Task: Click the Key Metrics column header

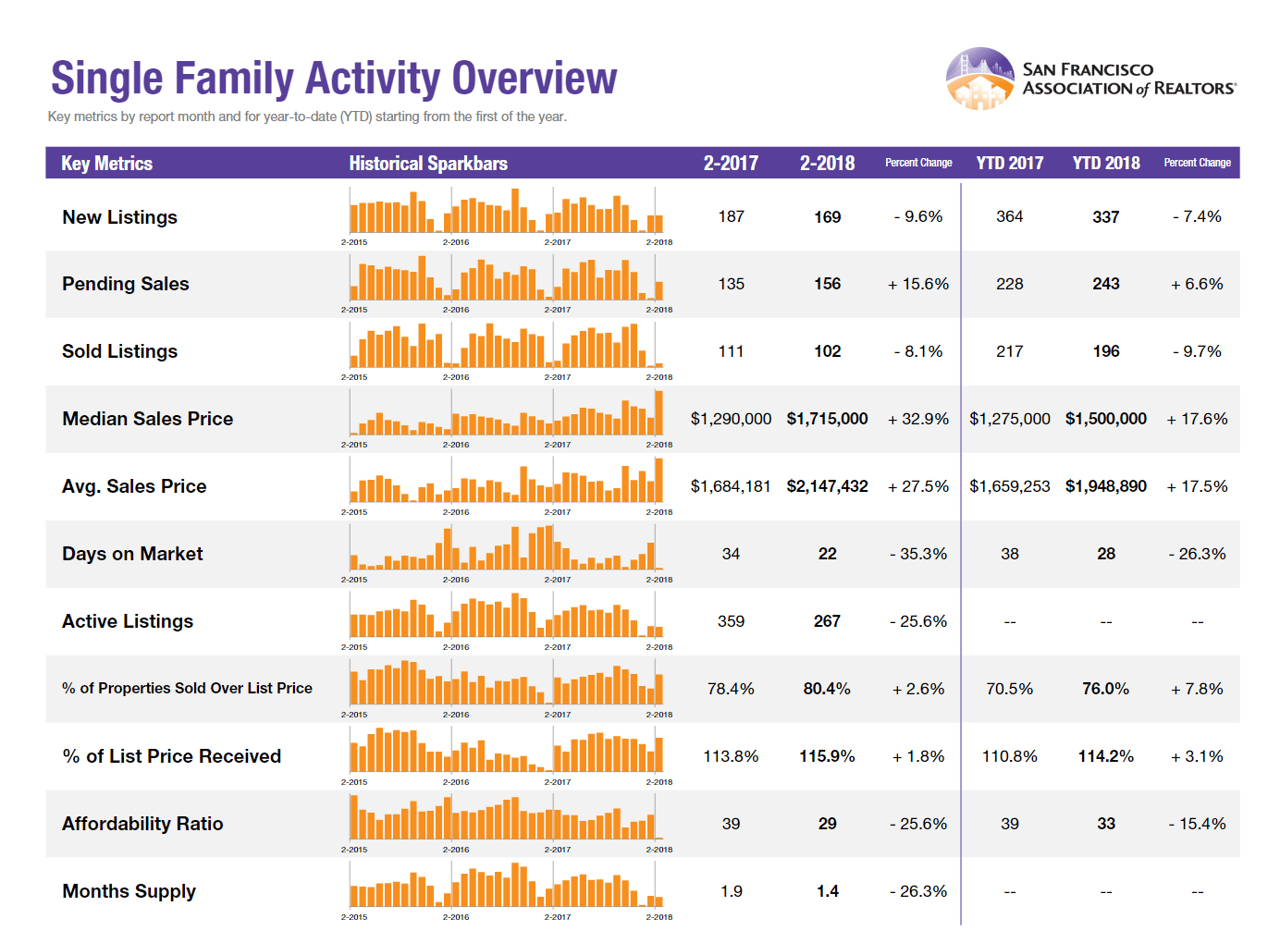Action: coord(107,164)
